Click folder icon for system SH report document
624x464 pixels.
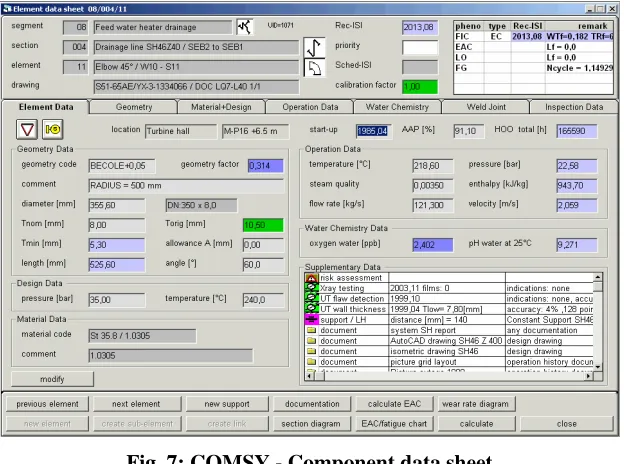tap(311, 330)
